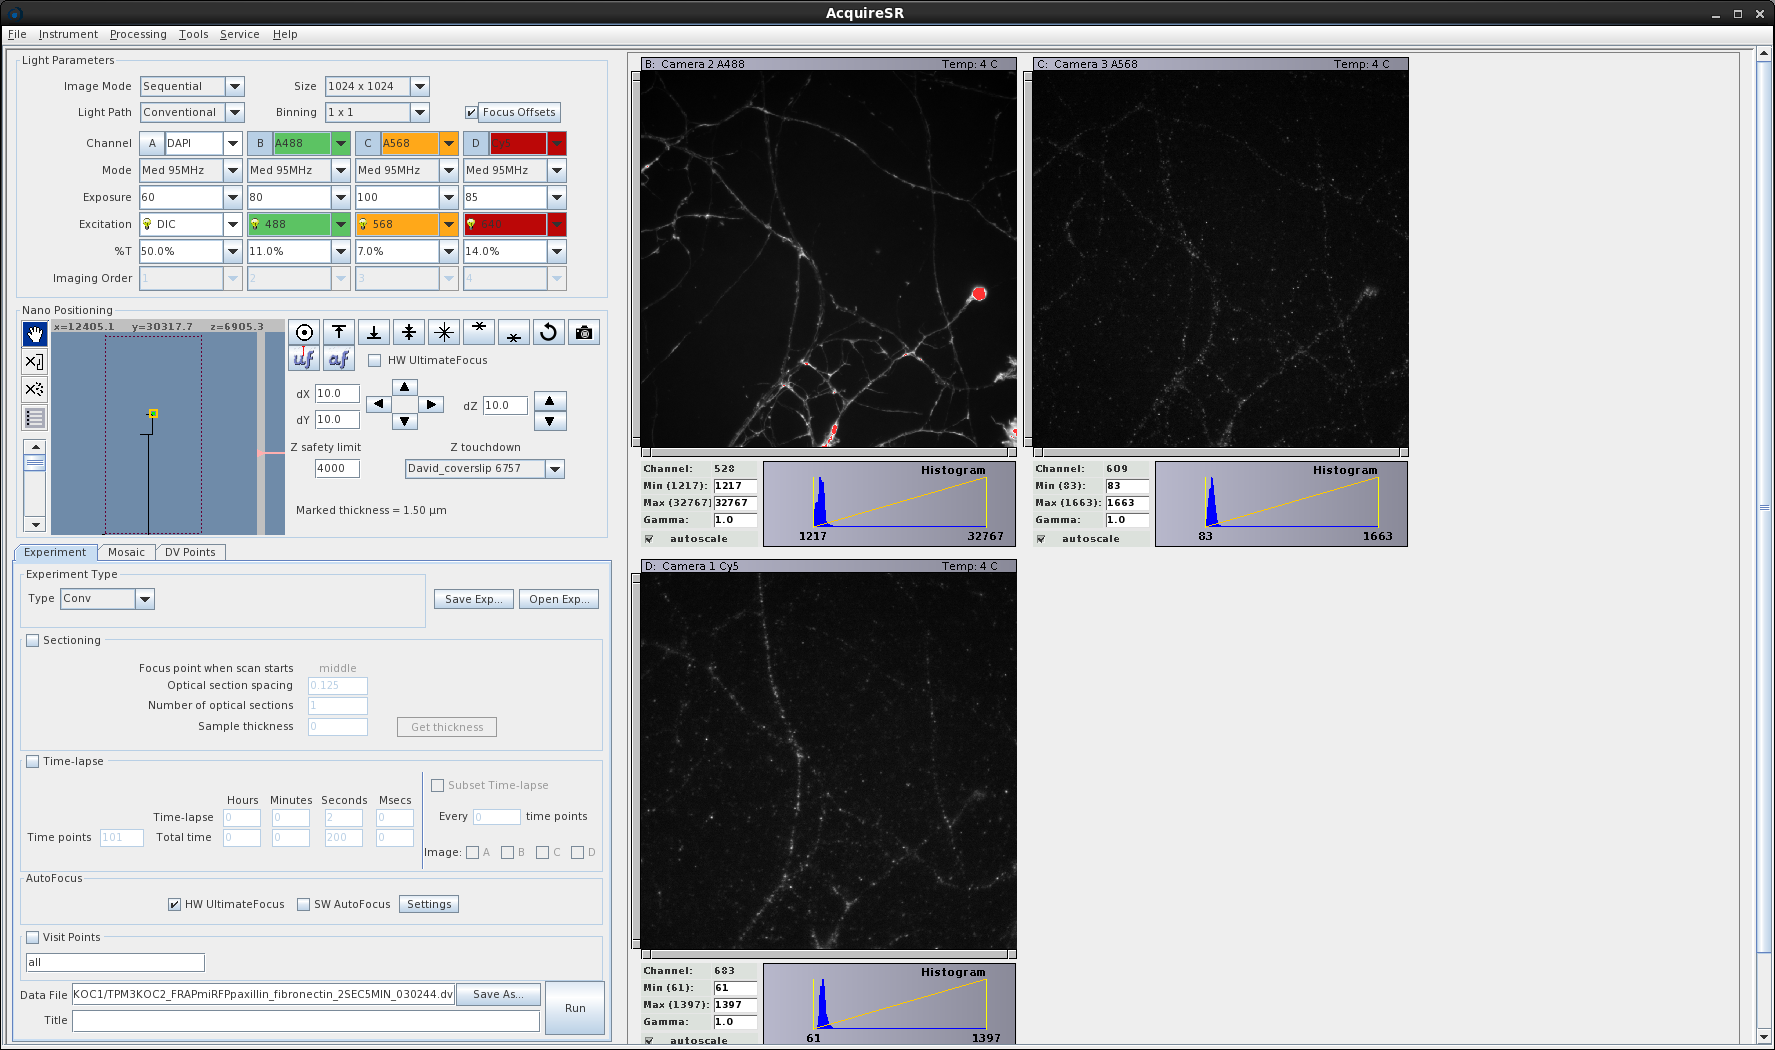Screen dimensions: 1775x1050
Task: Click the Save Exp... button
Action: (x=474, y=599)
